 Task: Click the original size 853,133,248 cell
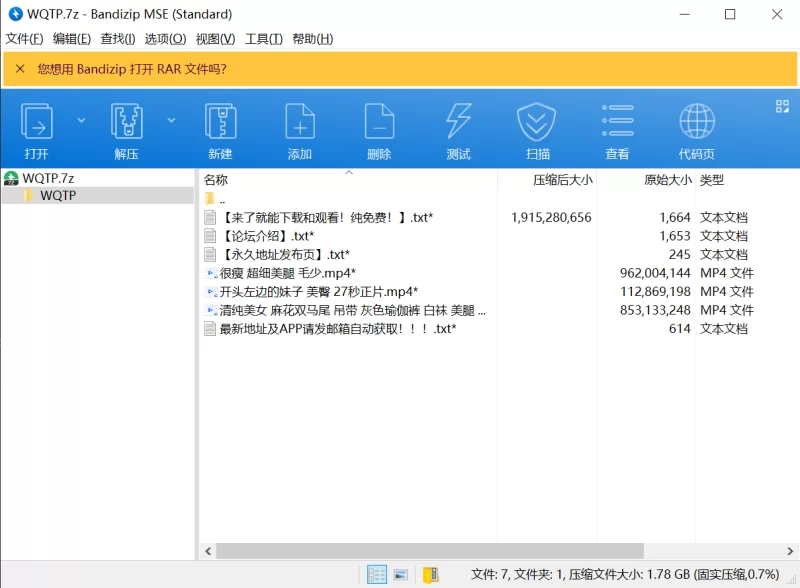tap(655, 310)
